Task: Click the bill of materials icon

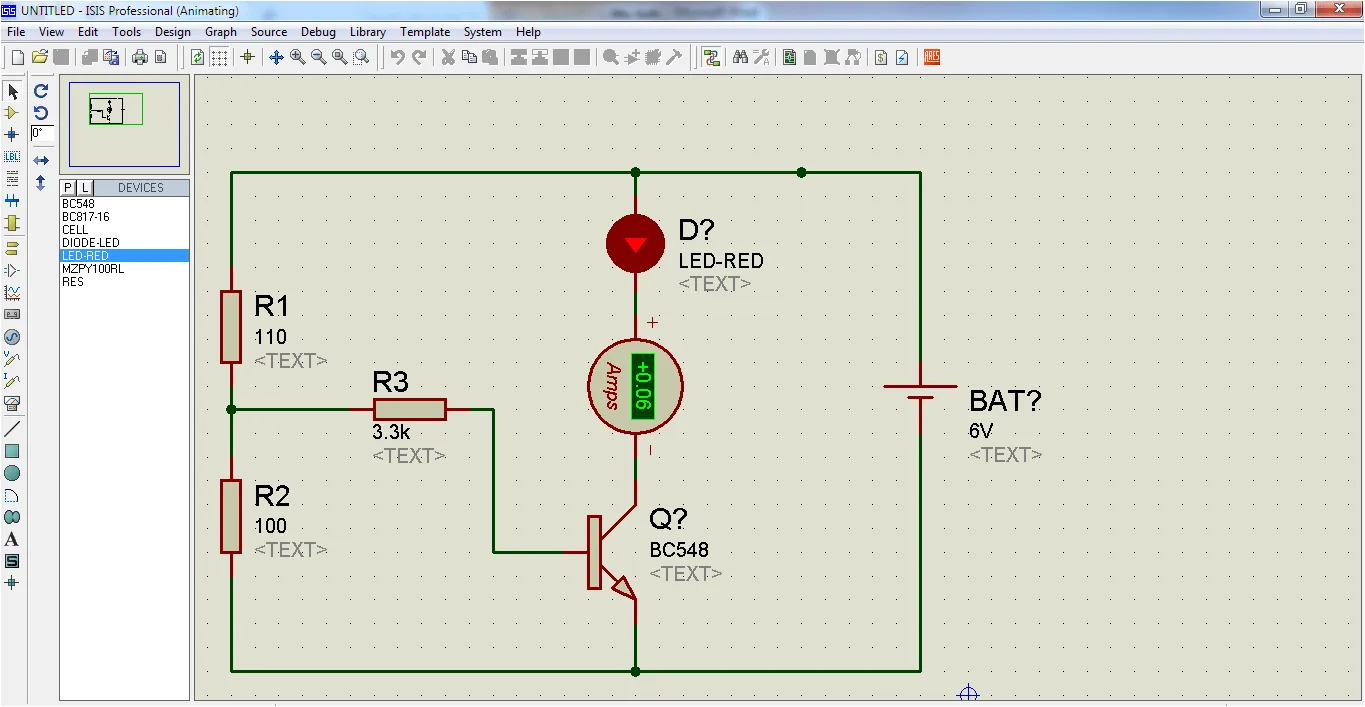Action: click(881, 57)
